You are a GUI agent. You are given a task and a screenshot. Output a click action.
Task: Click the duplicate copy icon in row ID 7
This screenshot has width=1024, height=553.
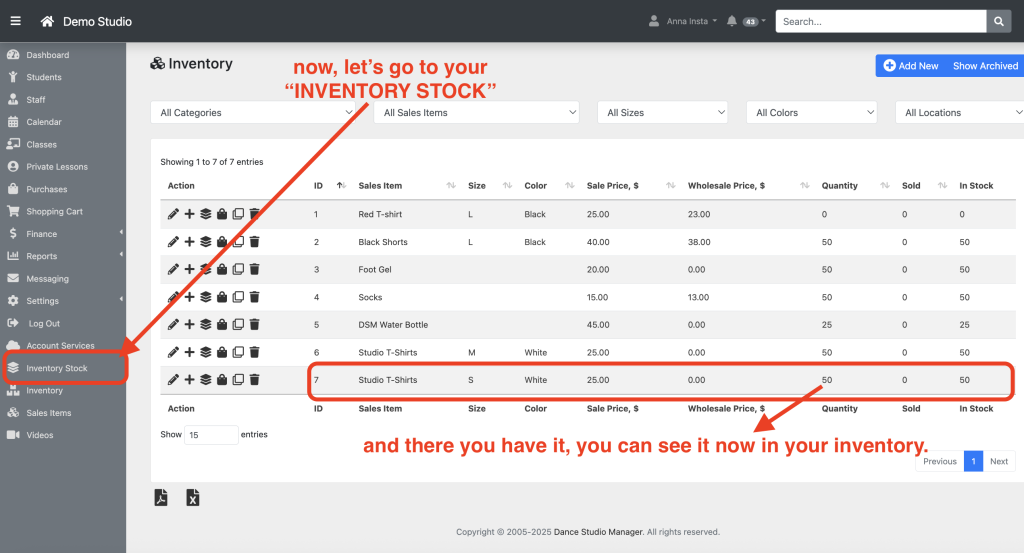pyautogui.click(x=238, y=379)
